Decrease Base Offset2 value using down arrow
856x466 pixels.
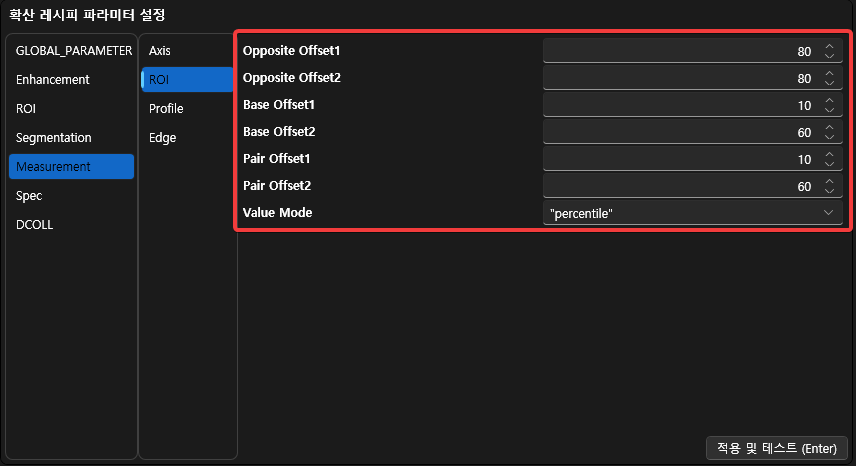point(829,136)
